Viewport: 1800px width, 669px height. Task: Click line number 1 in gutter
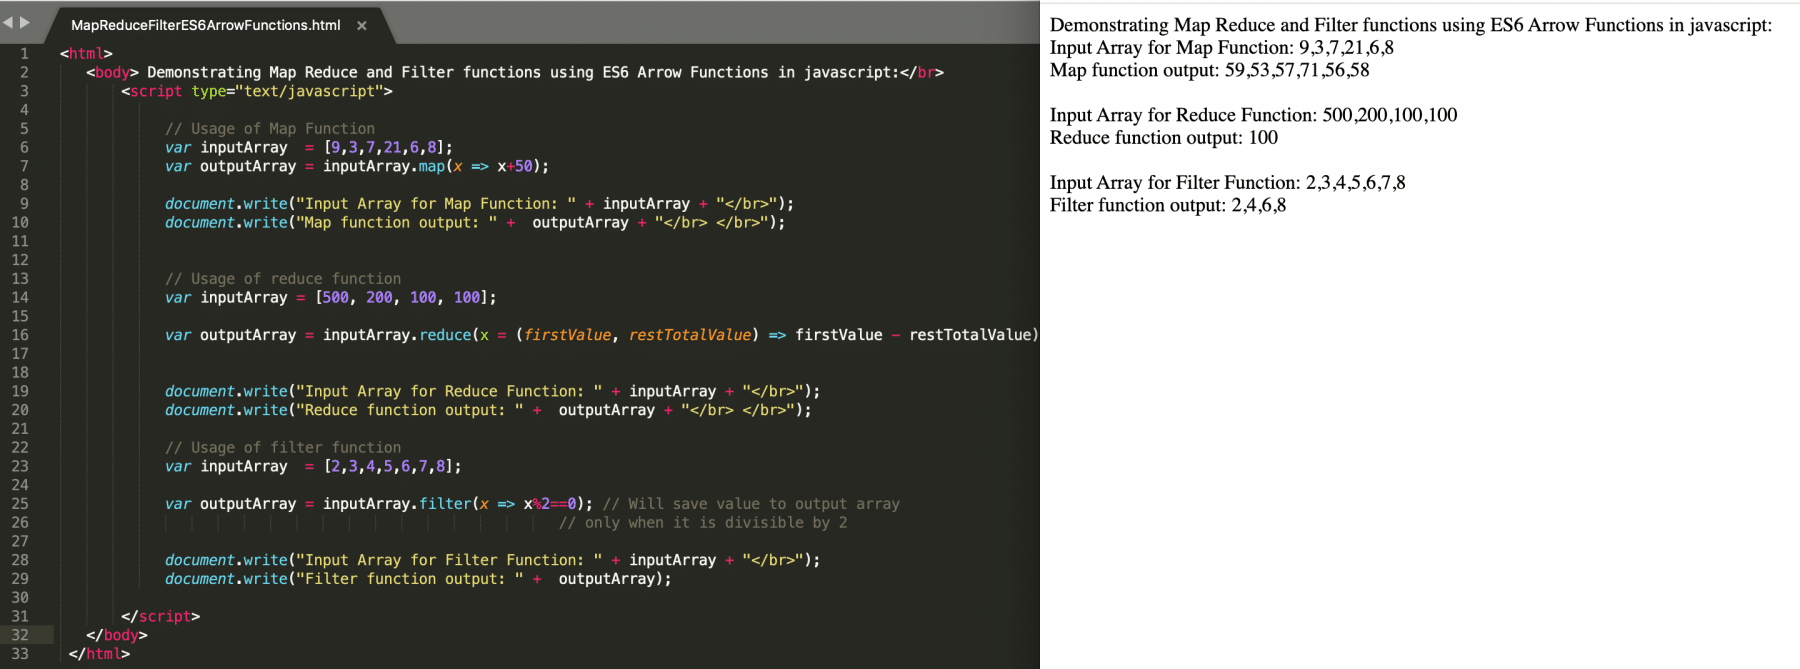[24, 54]
